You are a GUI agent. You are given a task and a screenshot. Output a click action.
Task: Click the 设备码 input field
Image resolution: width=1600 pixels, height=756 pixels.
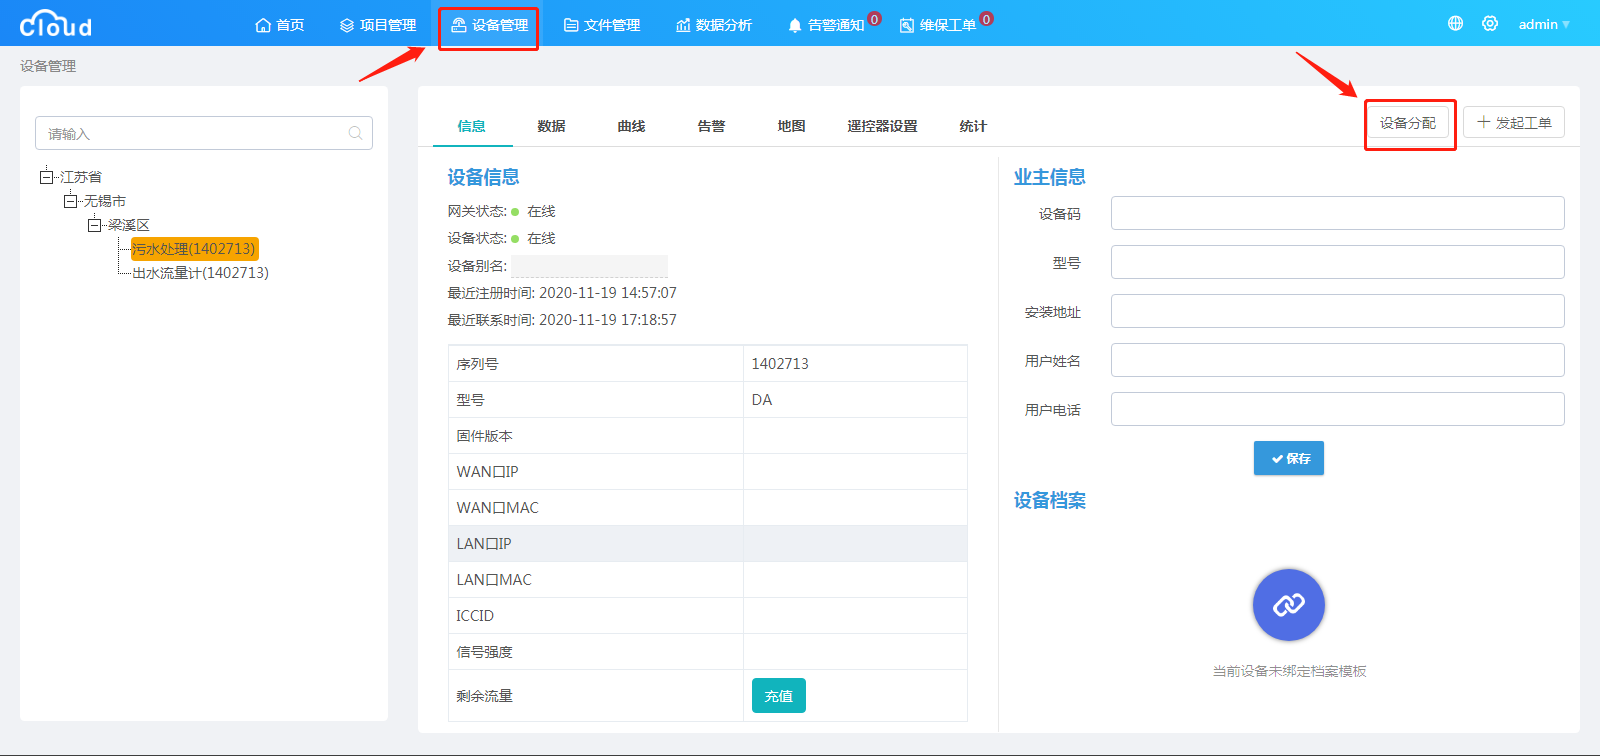point(1338,213)
